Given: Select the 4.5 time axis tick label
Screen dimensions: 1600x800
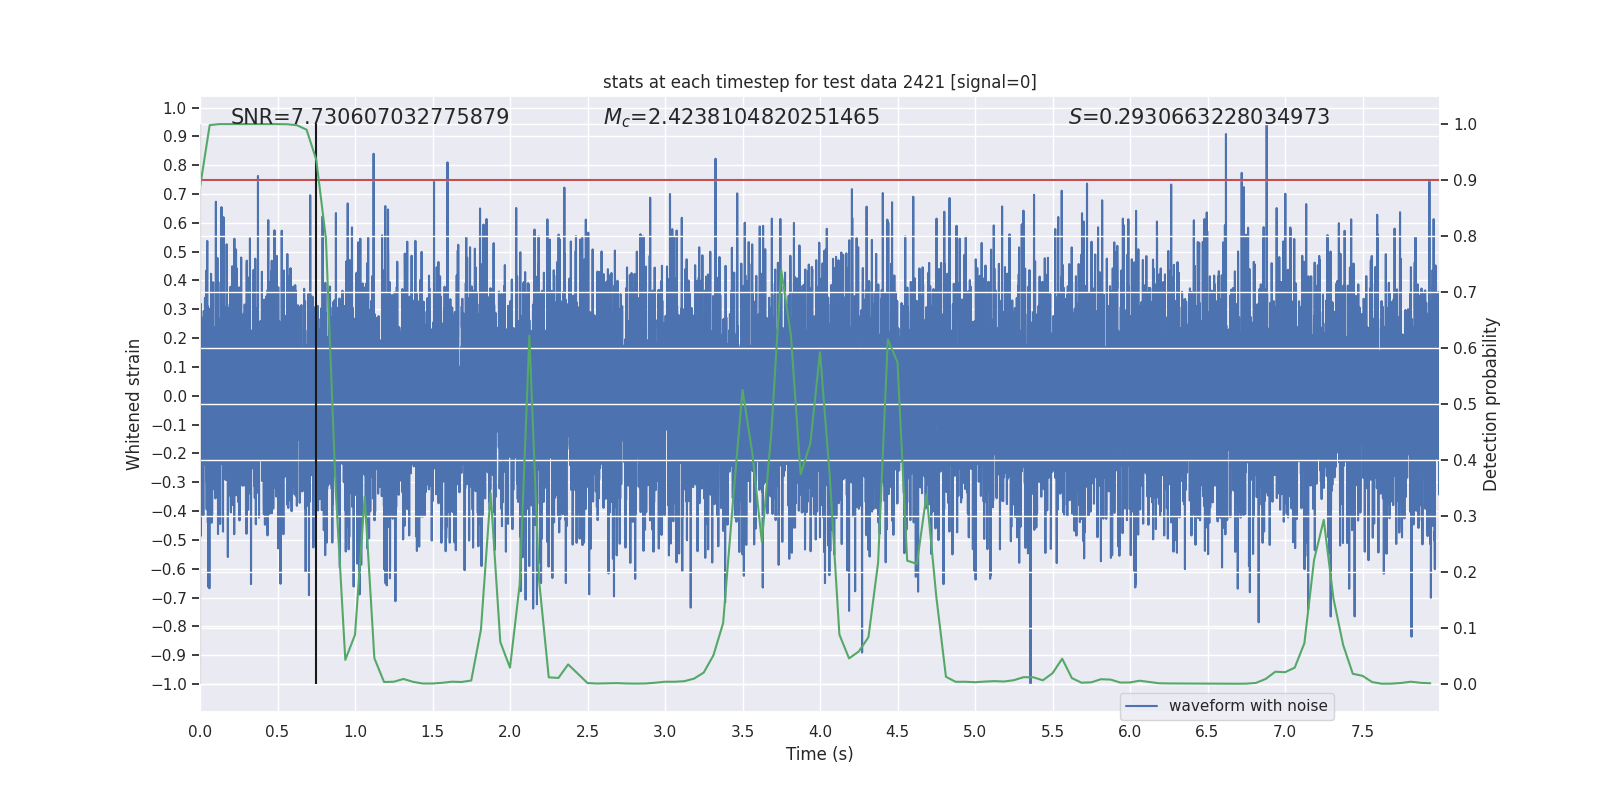Looking at the screenshot, I should pos(898,731).
